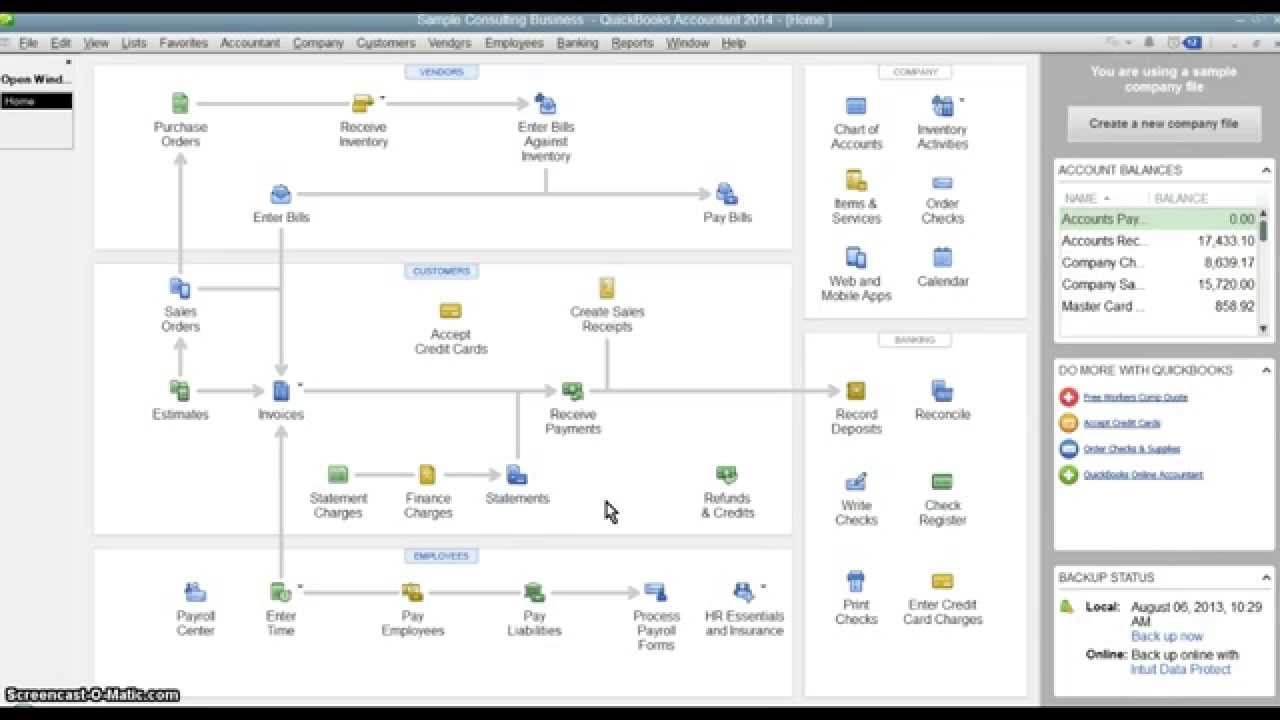Viewport: 1280px width, 720px height.
Task: Collapse Do More With QuickBooks panel
Action: tap(1266, 370)
